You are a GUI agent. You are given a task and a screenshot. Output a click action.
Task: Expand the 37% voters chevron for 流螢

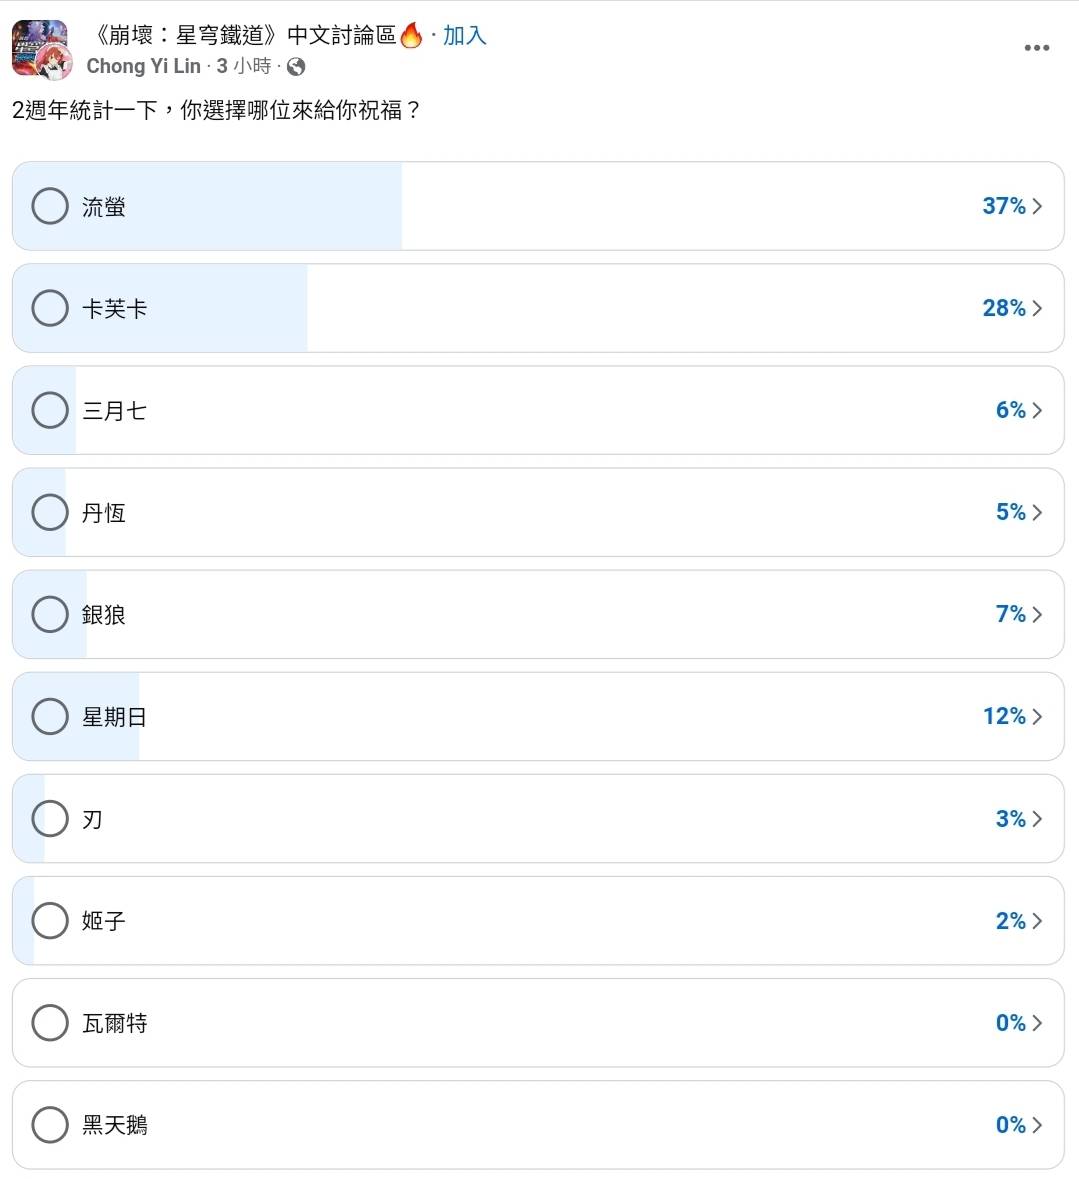[x=1037, y=206]
